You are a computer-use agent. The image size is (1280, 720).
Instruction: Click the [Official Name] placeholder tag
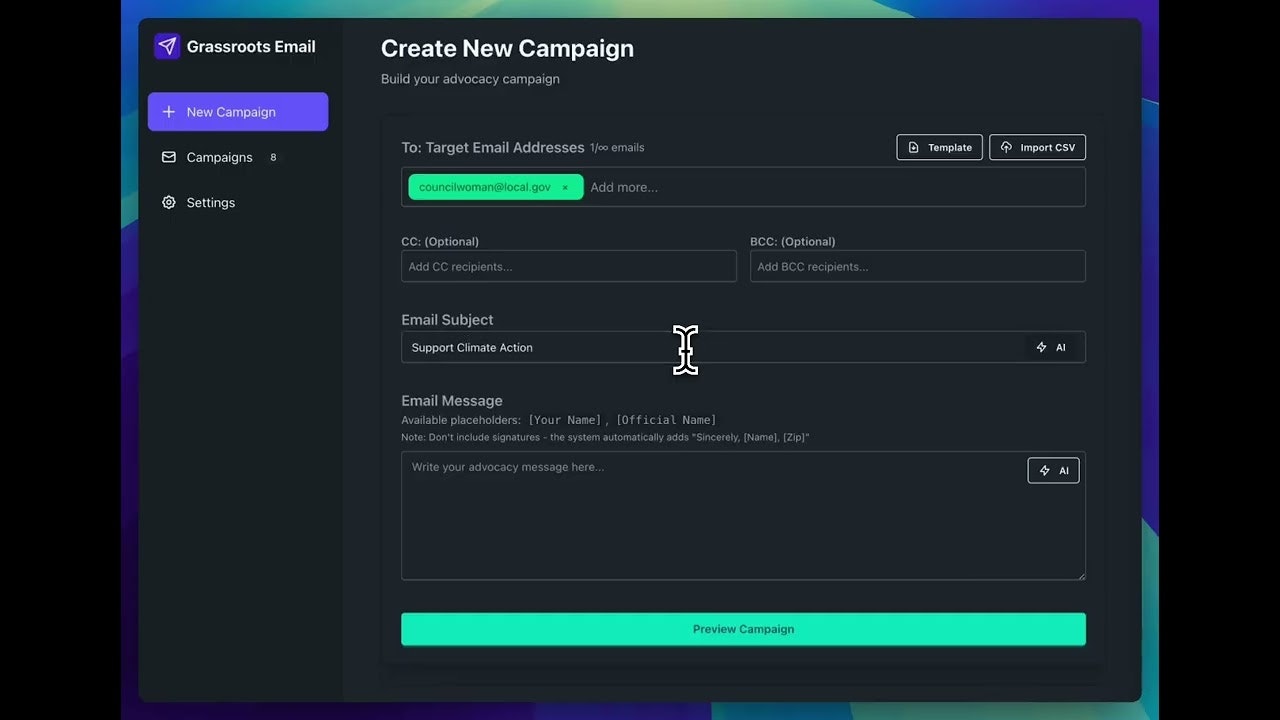[666, 420]
